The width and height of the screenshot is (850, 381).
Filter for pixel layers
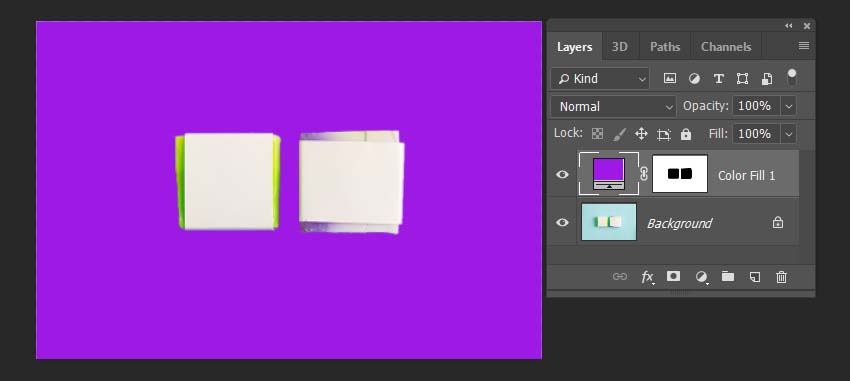pyautogui.click(x=670, y=79)
